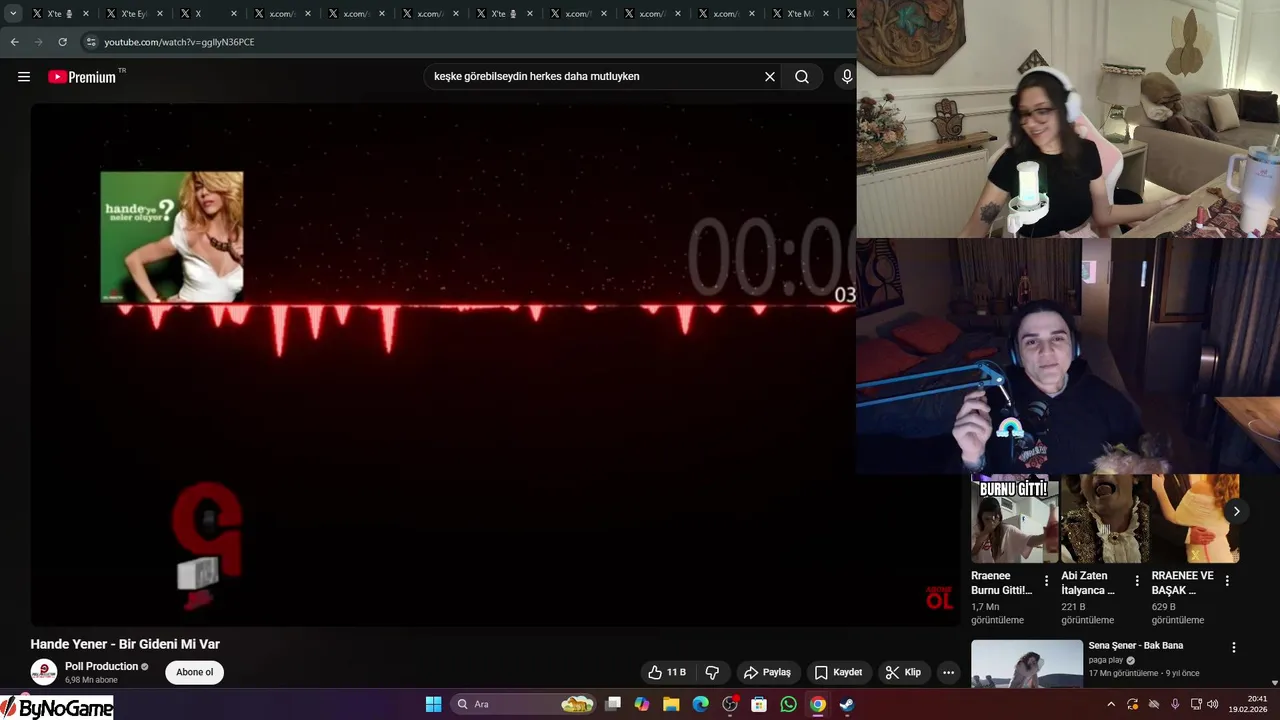The width and height of the screenshot is (1280, 720).
Task: Dislike the Hande Yener video
Action: (712, 673)
